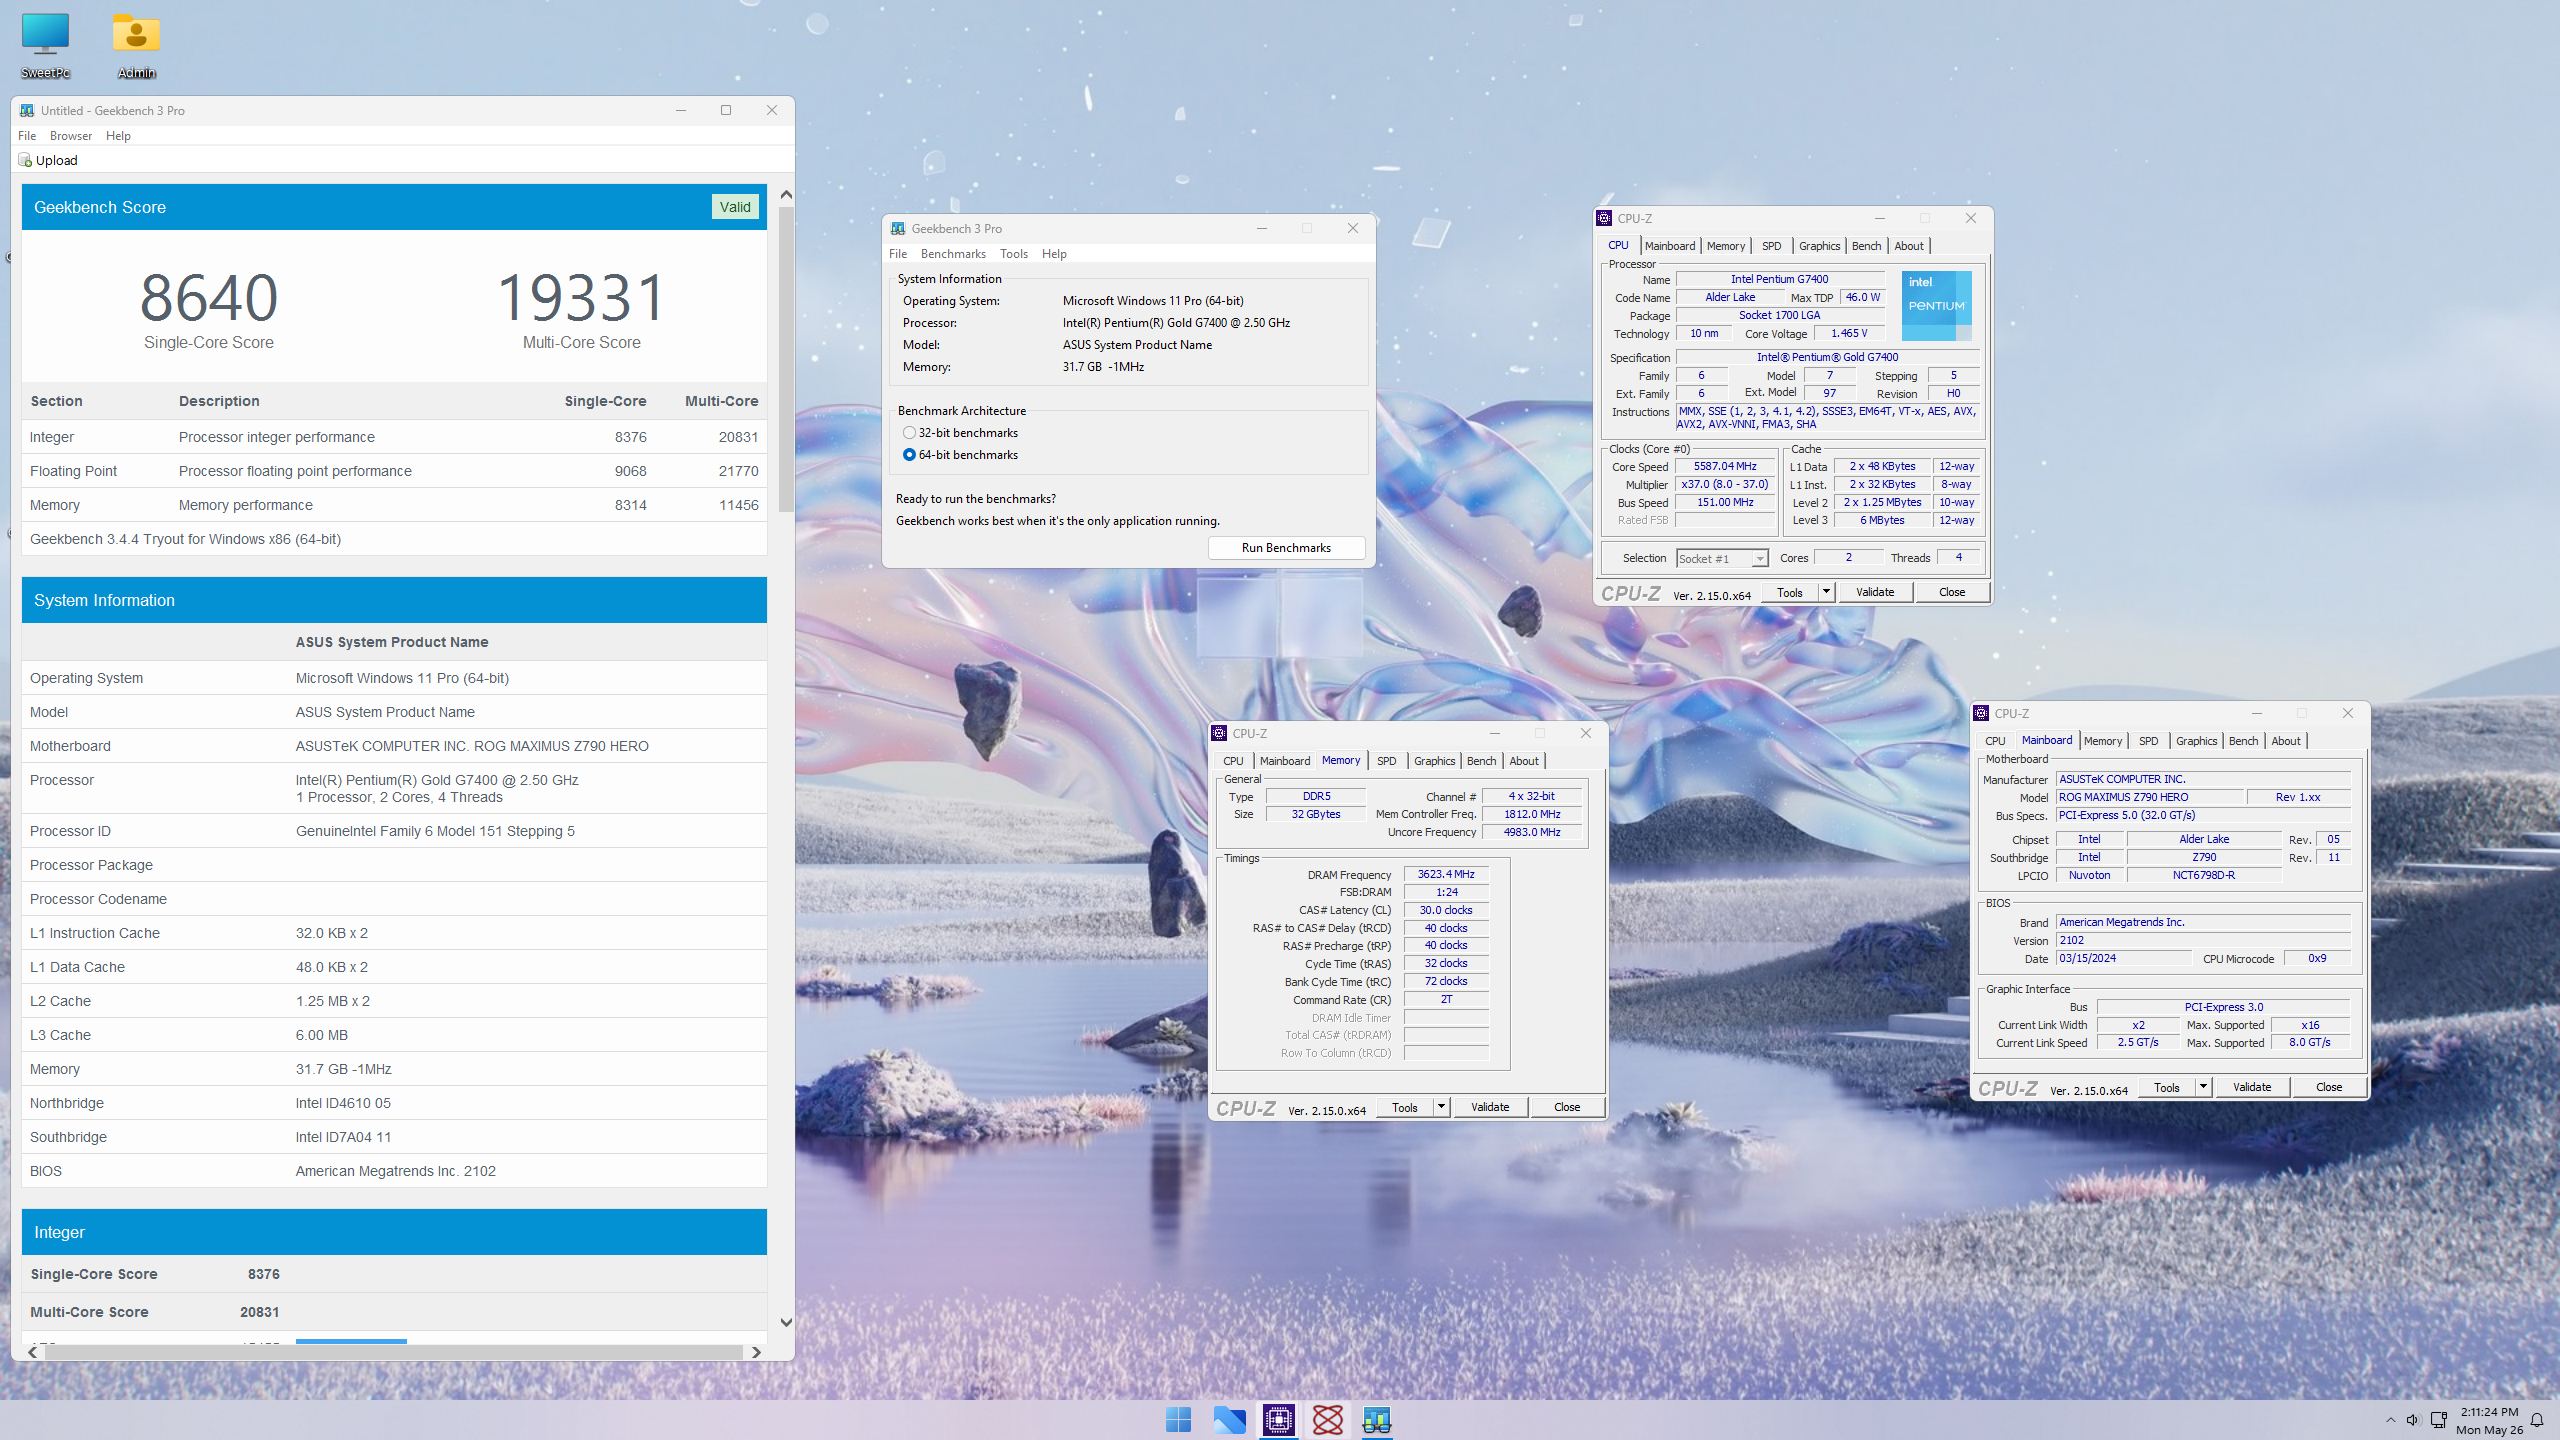Switch to CPU-Z from the taskbar
The image size is (2560, 1440).
click(1278, 1419)
